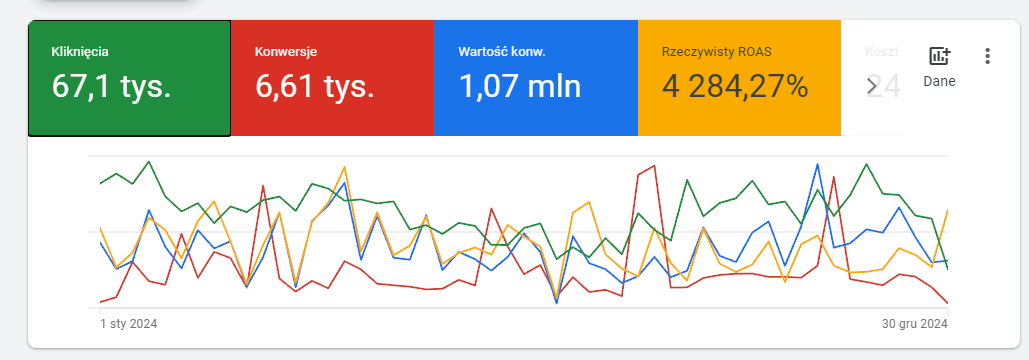Click the orange line's rightmost end point
The height and width of the screenshot is (360, 1029).
point(948,210)
